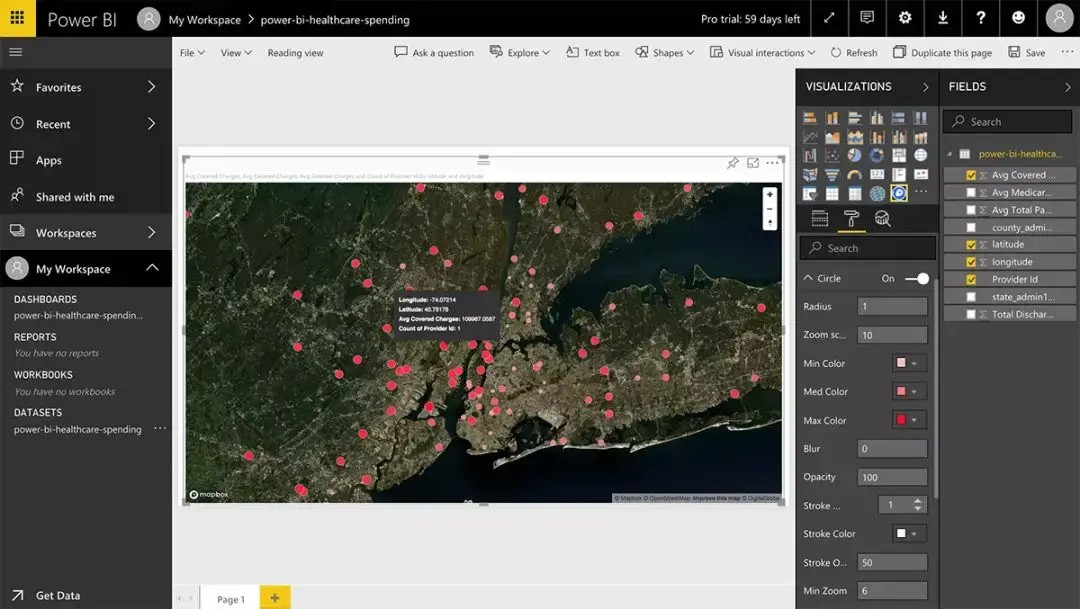Image resolution: width=1080 pixels, height=609 pixels.
Task: Open the Format pane with the paint roller icon
Action: pos(851,218)
